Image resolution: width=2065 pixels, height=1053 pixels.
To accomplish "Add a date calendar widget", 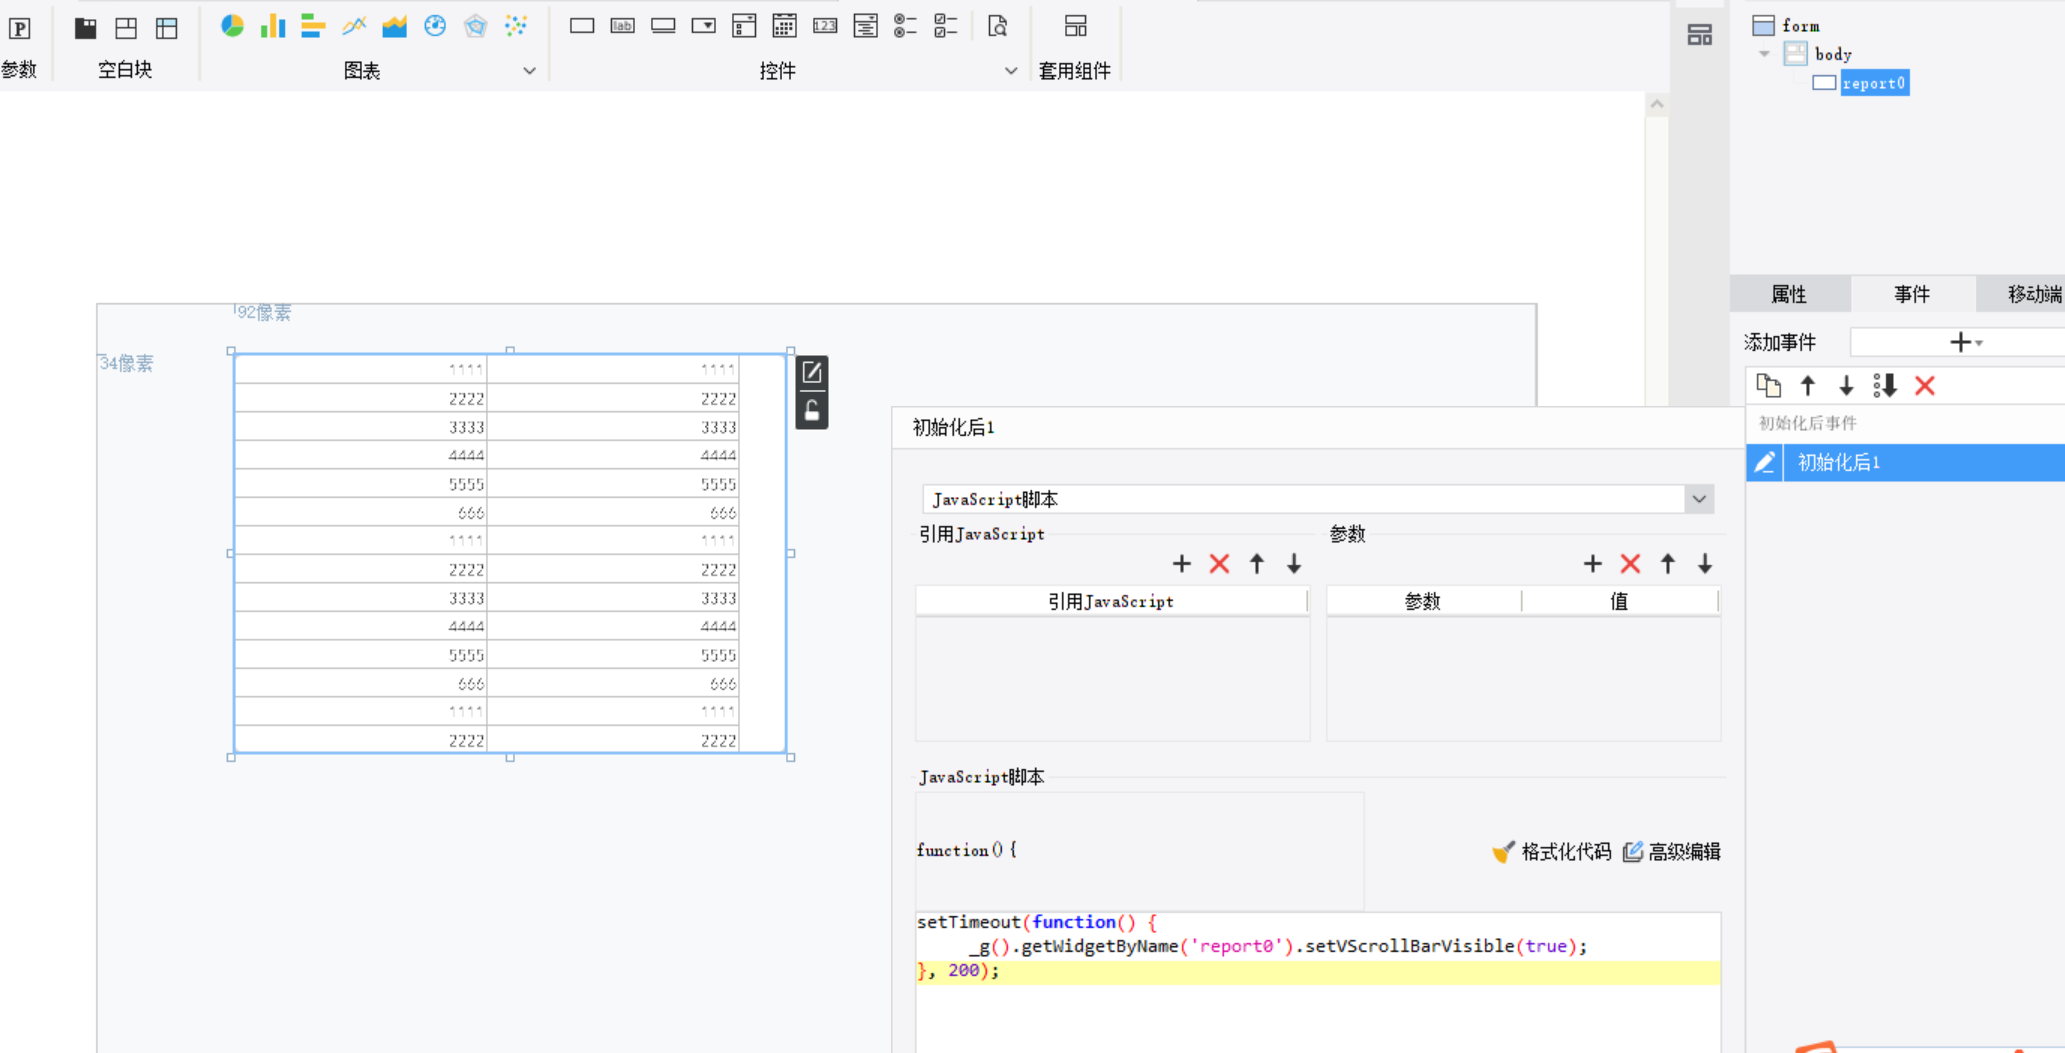I will click(785, 26).
